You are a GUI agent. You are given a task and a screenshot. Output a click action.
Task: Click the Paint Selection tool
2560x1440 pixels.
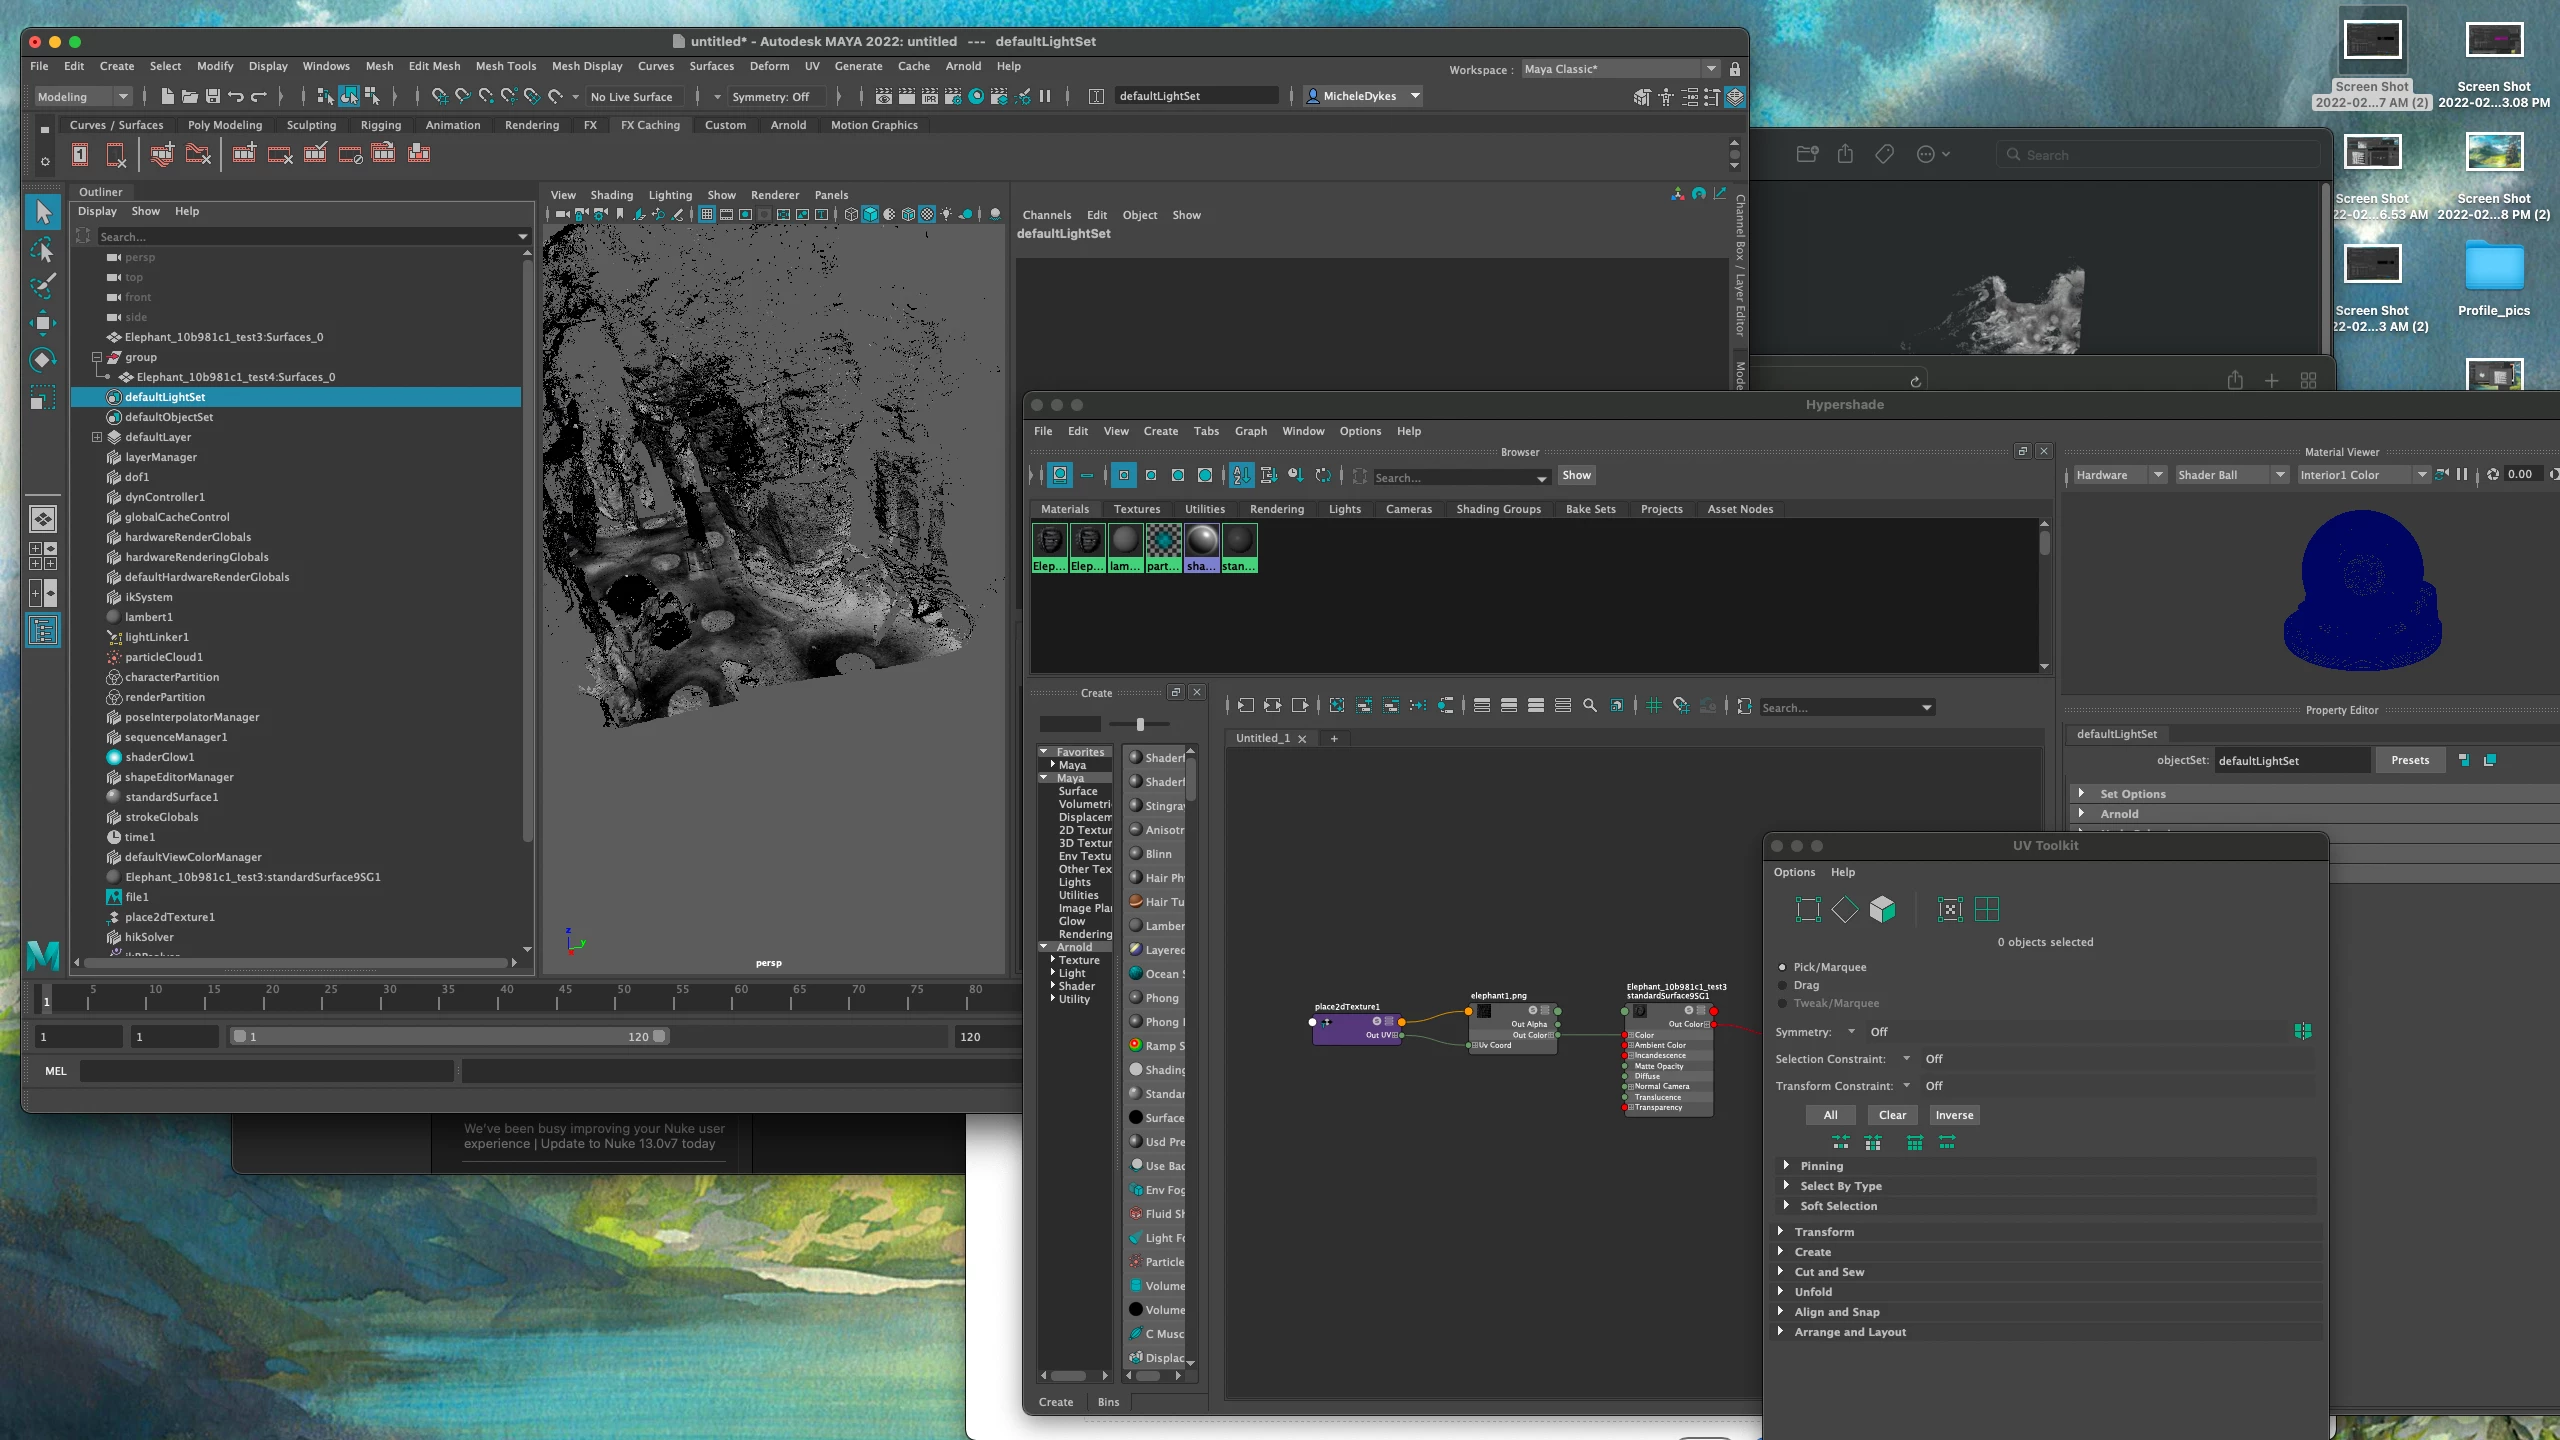click(x=42, y=287)
